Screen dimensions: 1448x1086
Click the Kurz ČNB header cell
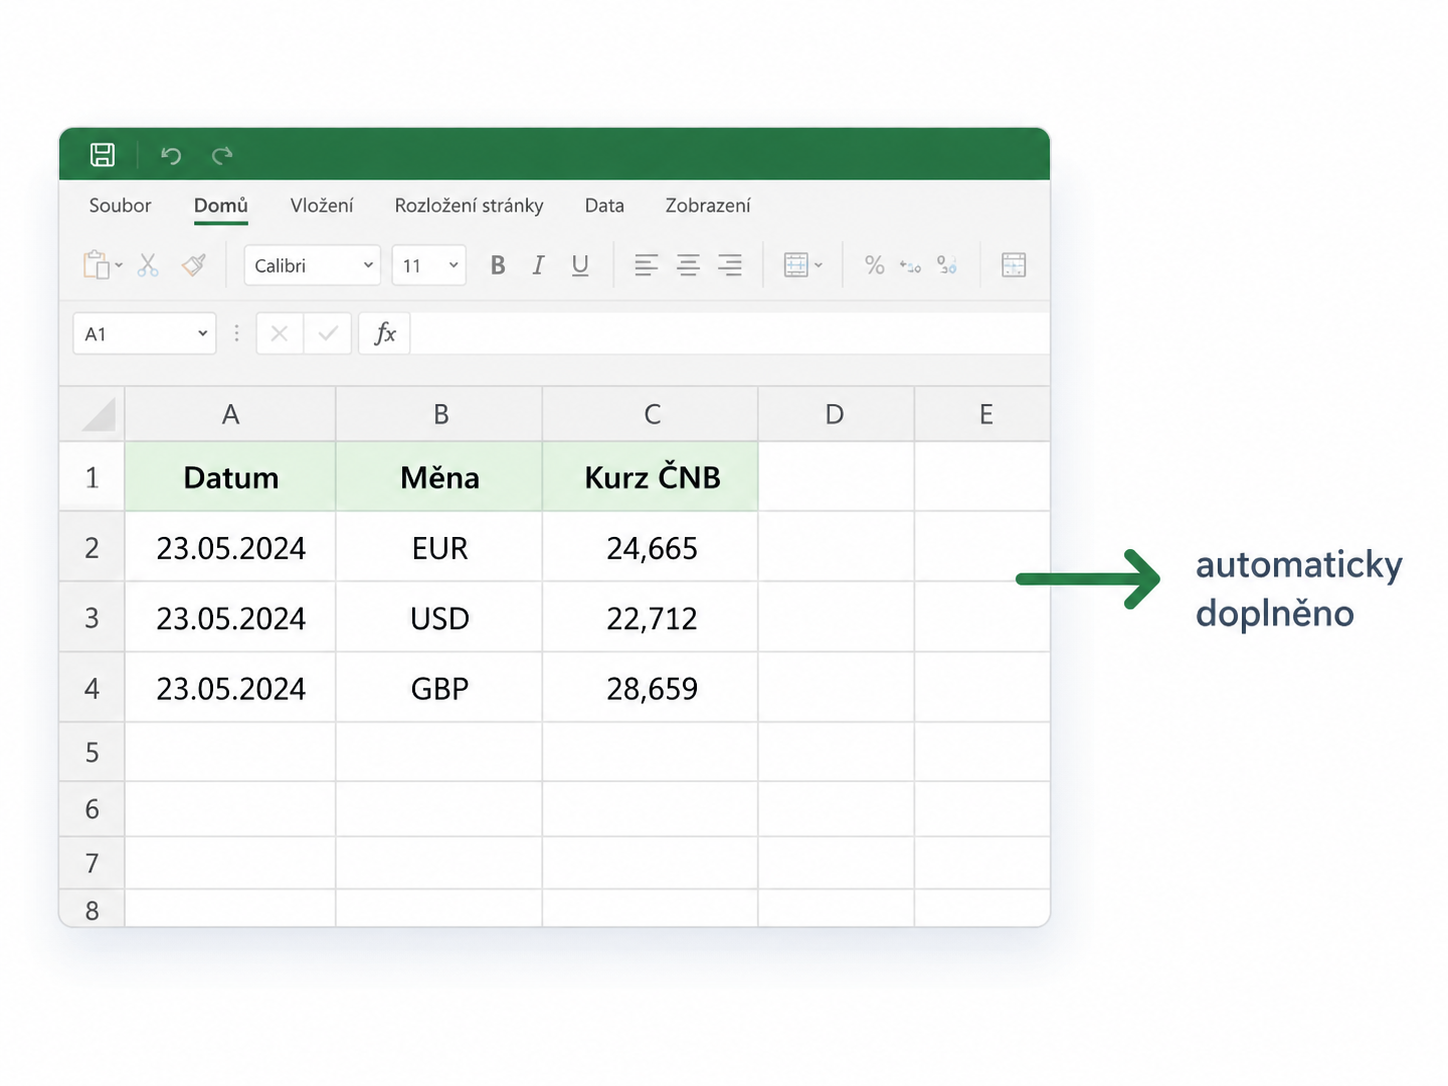click(x=651, y=477)
